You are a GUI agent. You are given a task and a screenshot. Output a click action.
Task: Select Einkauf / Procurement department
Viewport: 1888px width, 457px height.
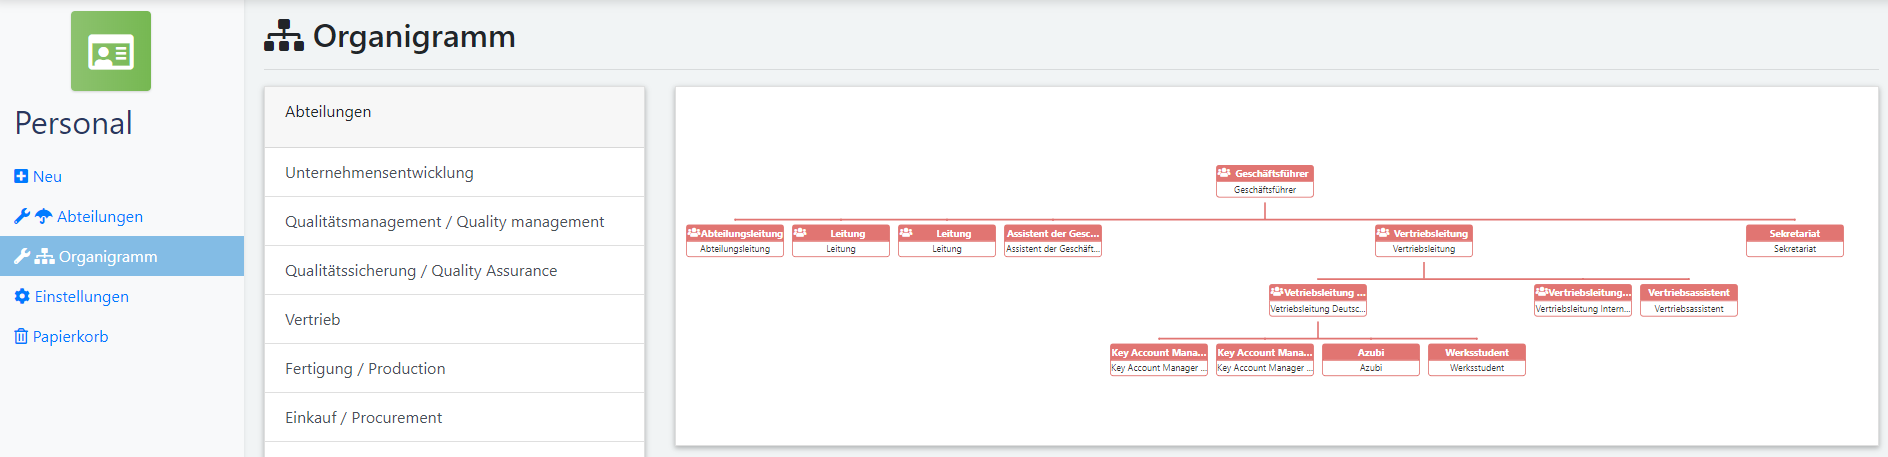[x=454, y=417]
